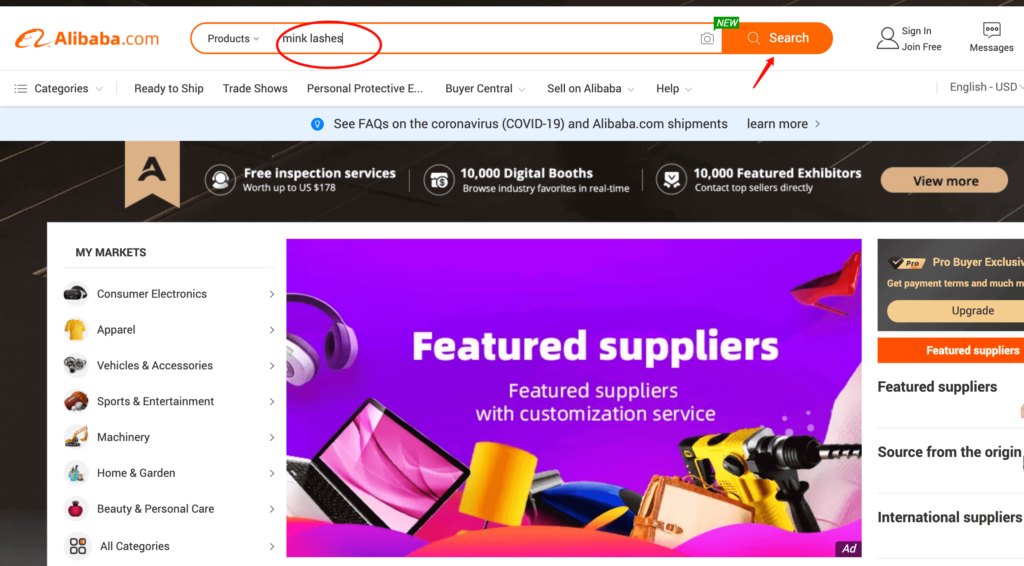Expand Apparel chevron arrow
This screenshot has width=1024, height=566.
pos(272,330)
